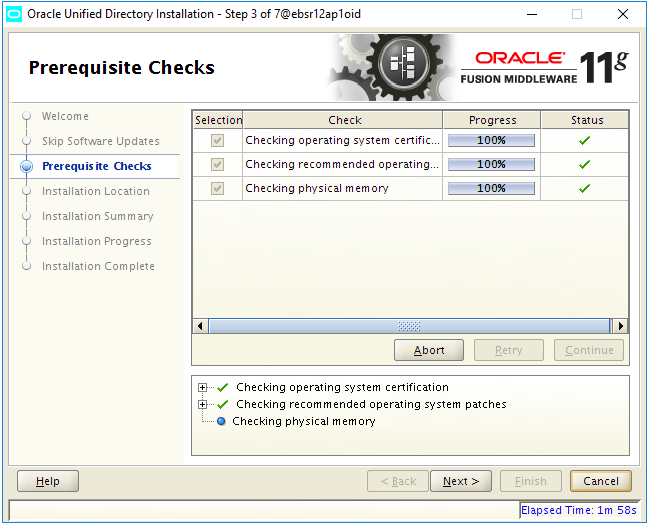
Task: Select 'Checking operating system certific...' table cell
Action: (343, 141)
